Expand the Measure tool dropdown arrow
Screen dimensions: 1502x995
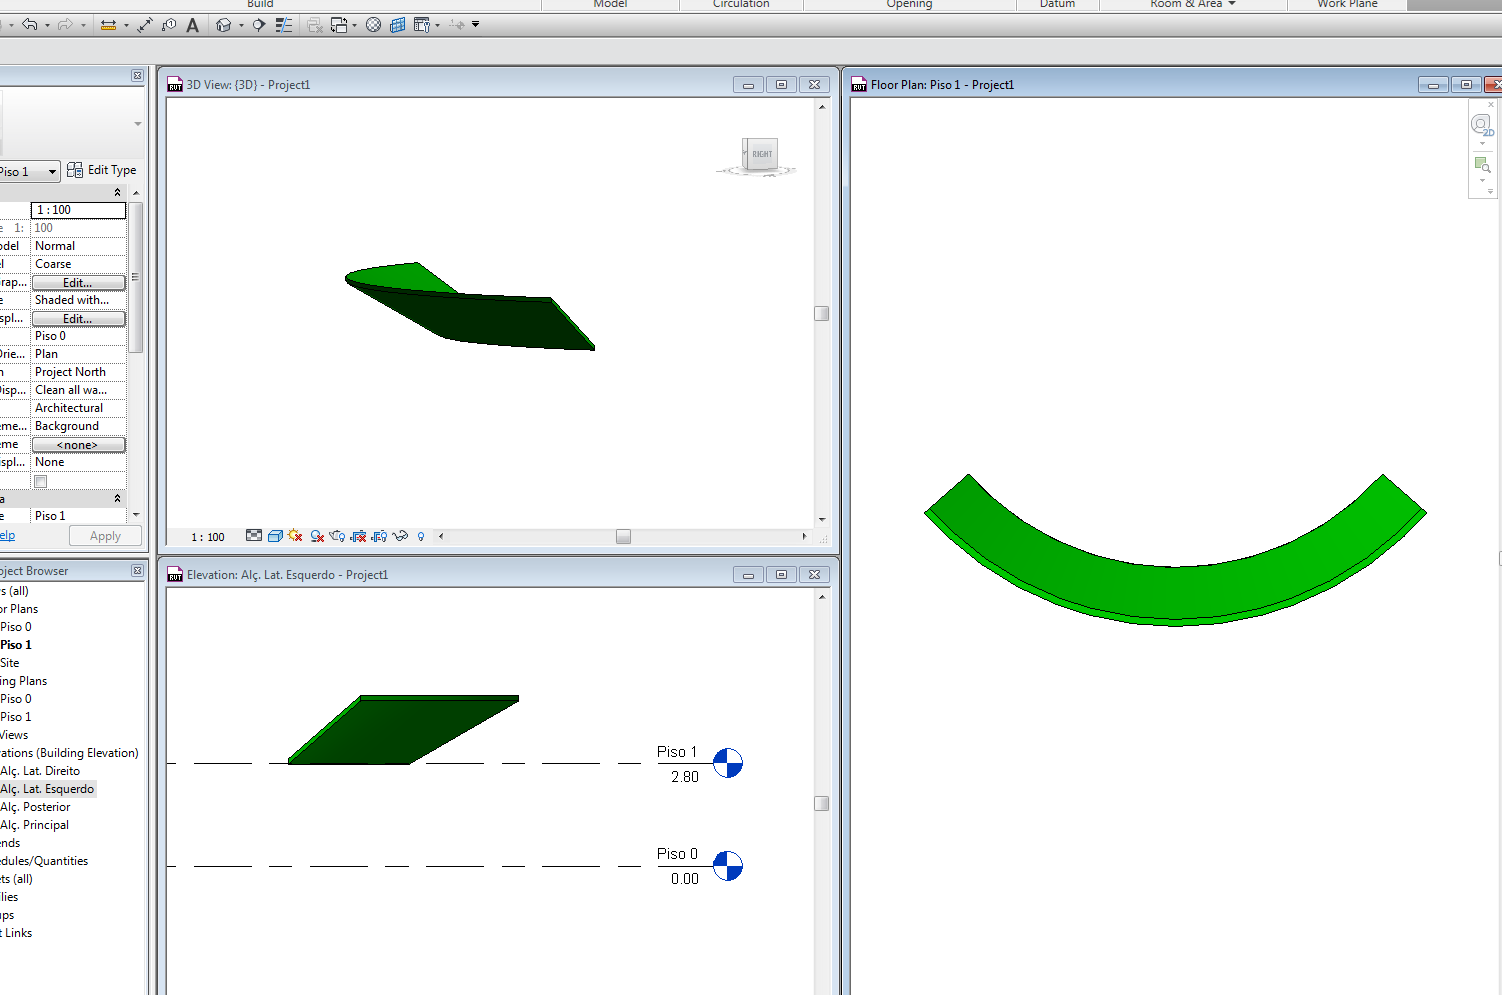(x=126, y=25)
